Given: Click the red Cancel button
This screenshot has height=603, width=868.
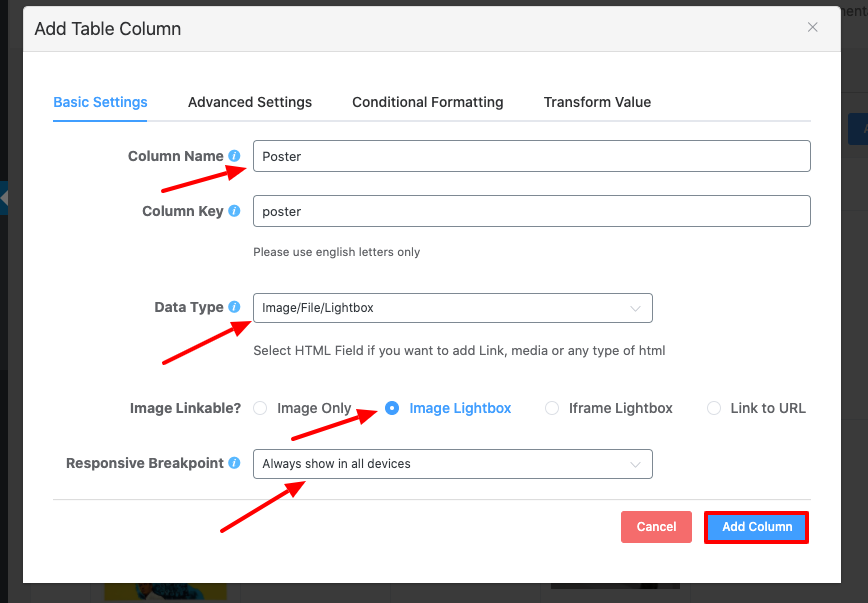Looking at the screenshot, I should 656,527.
